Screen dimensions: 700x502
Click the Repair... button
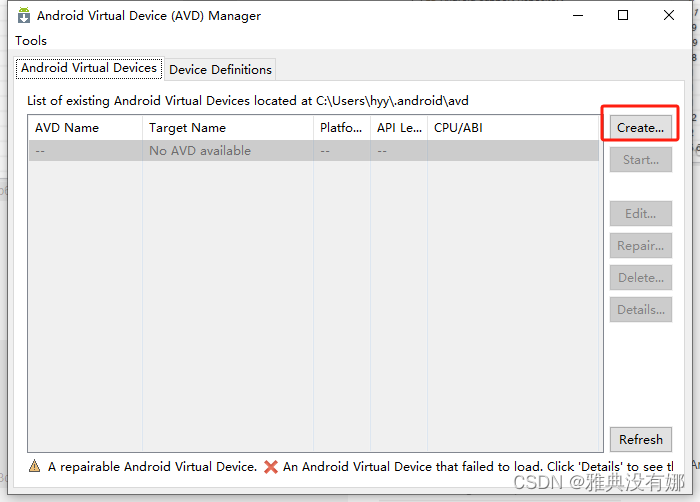coord(641,246)
